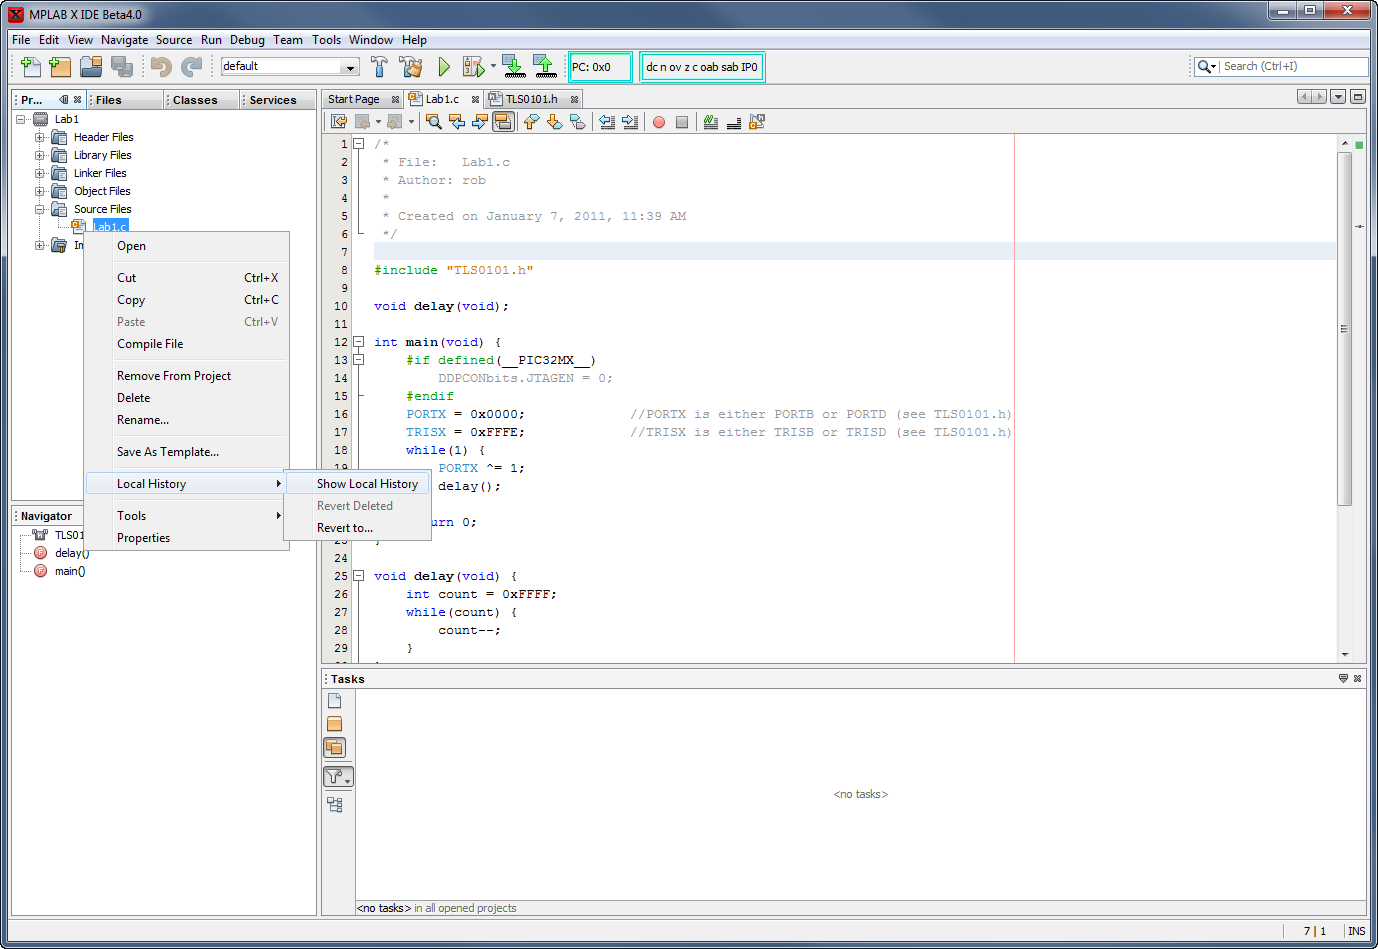The image size is (1378, 949).
Task: Run the project with green play icon
Action: pos(444,67)
